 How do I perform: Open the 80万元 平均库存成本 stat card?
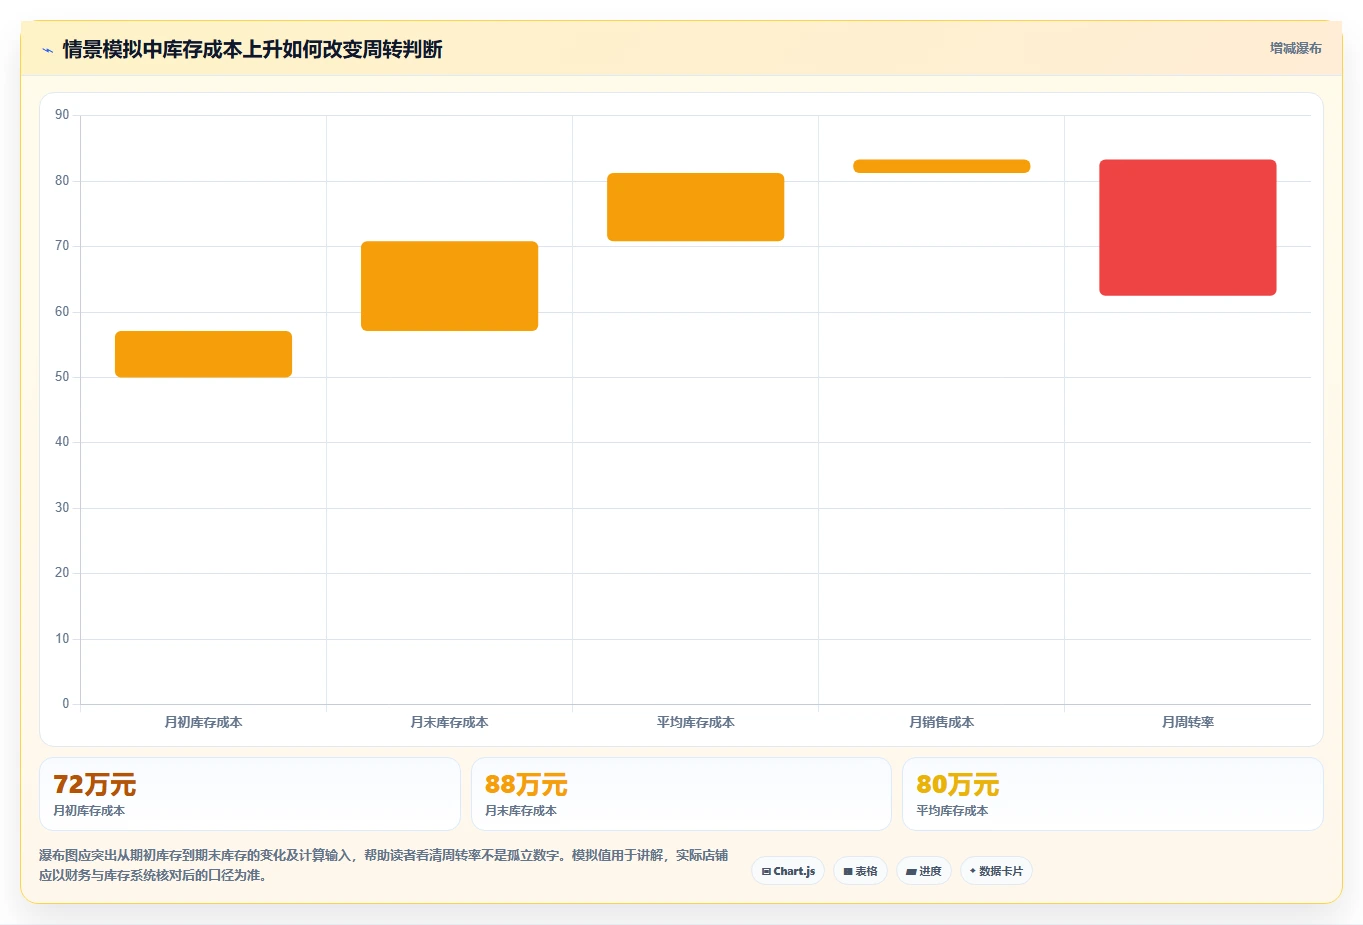1112,794
